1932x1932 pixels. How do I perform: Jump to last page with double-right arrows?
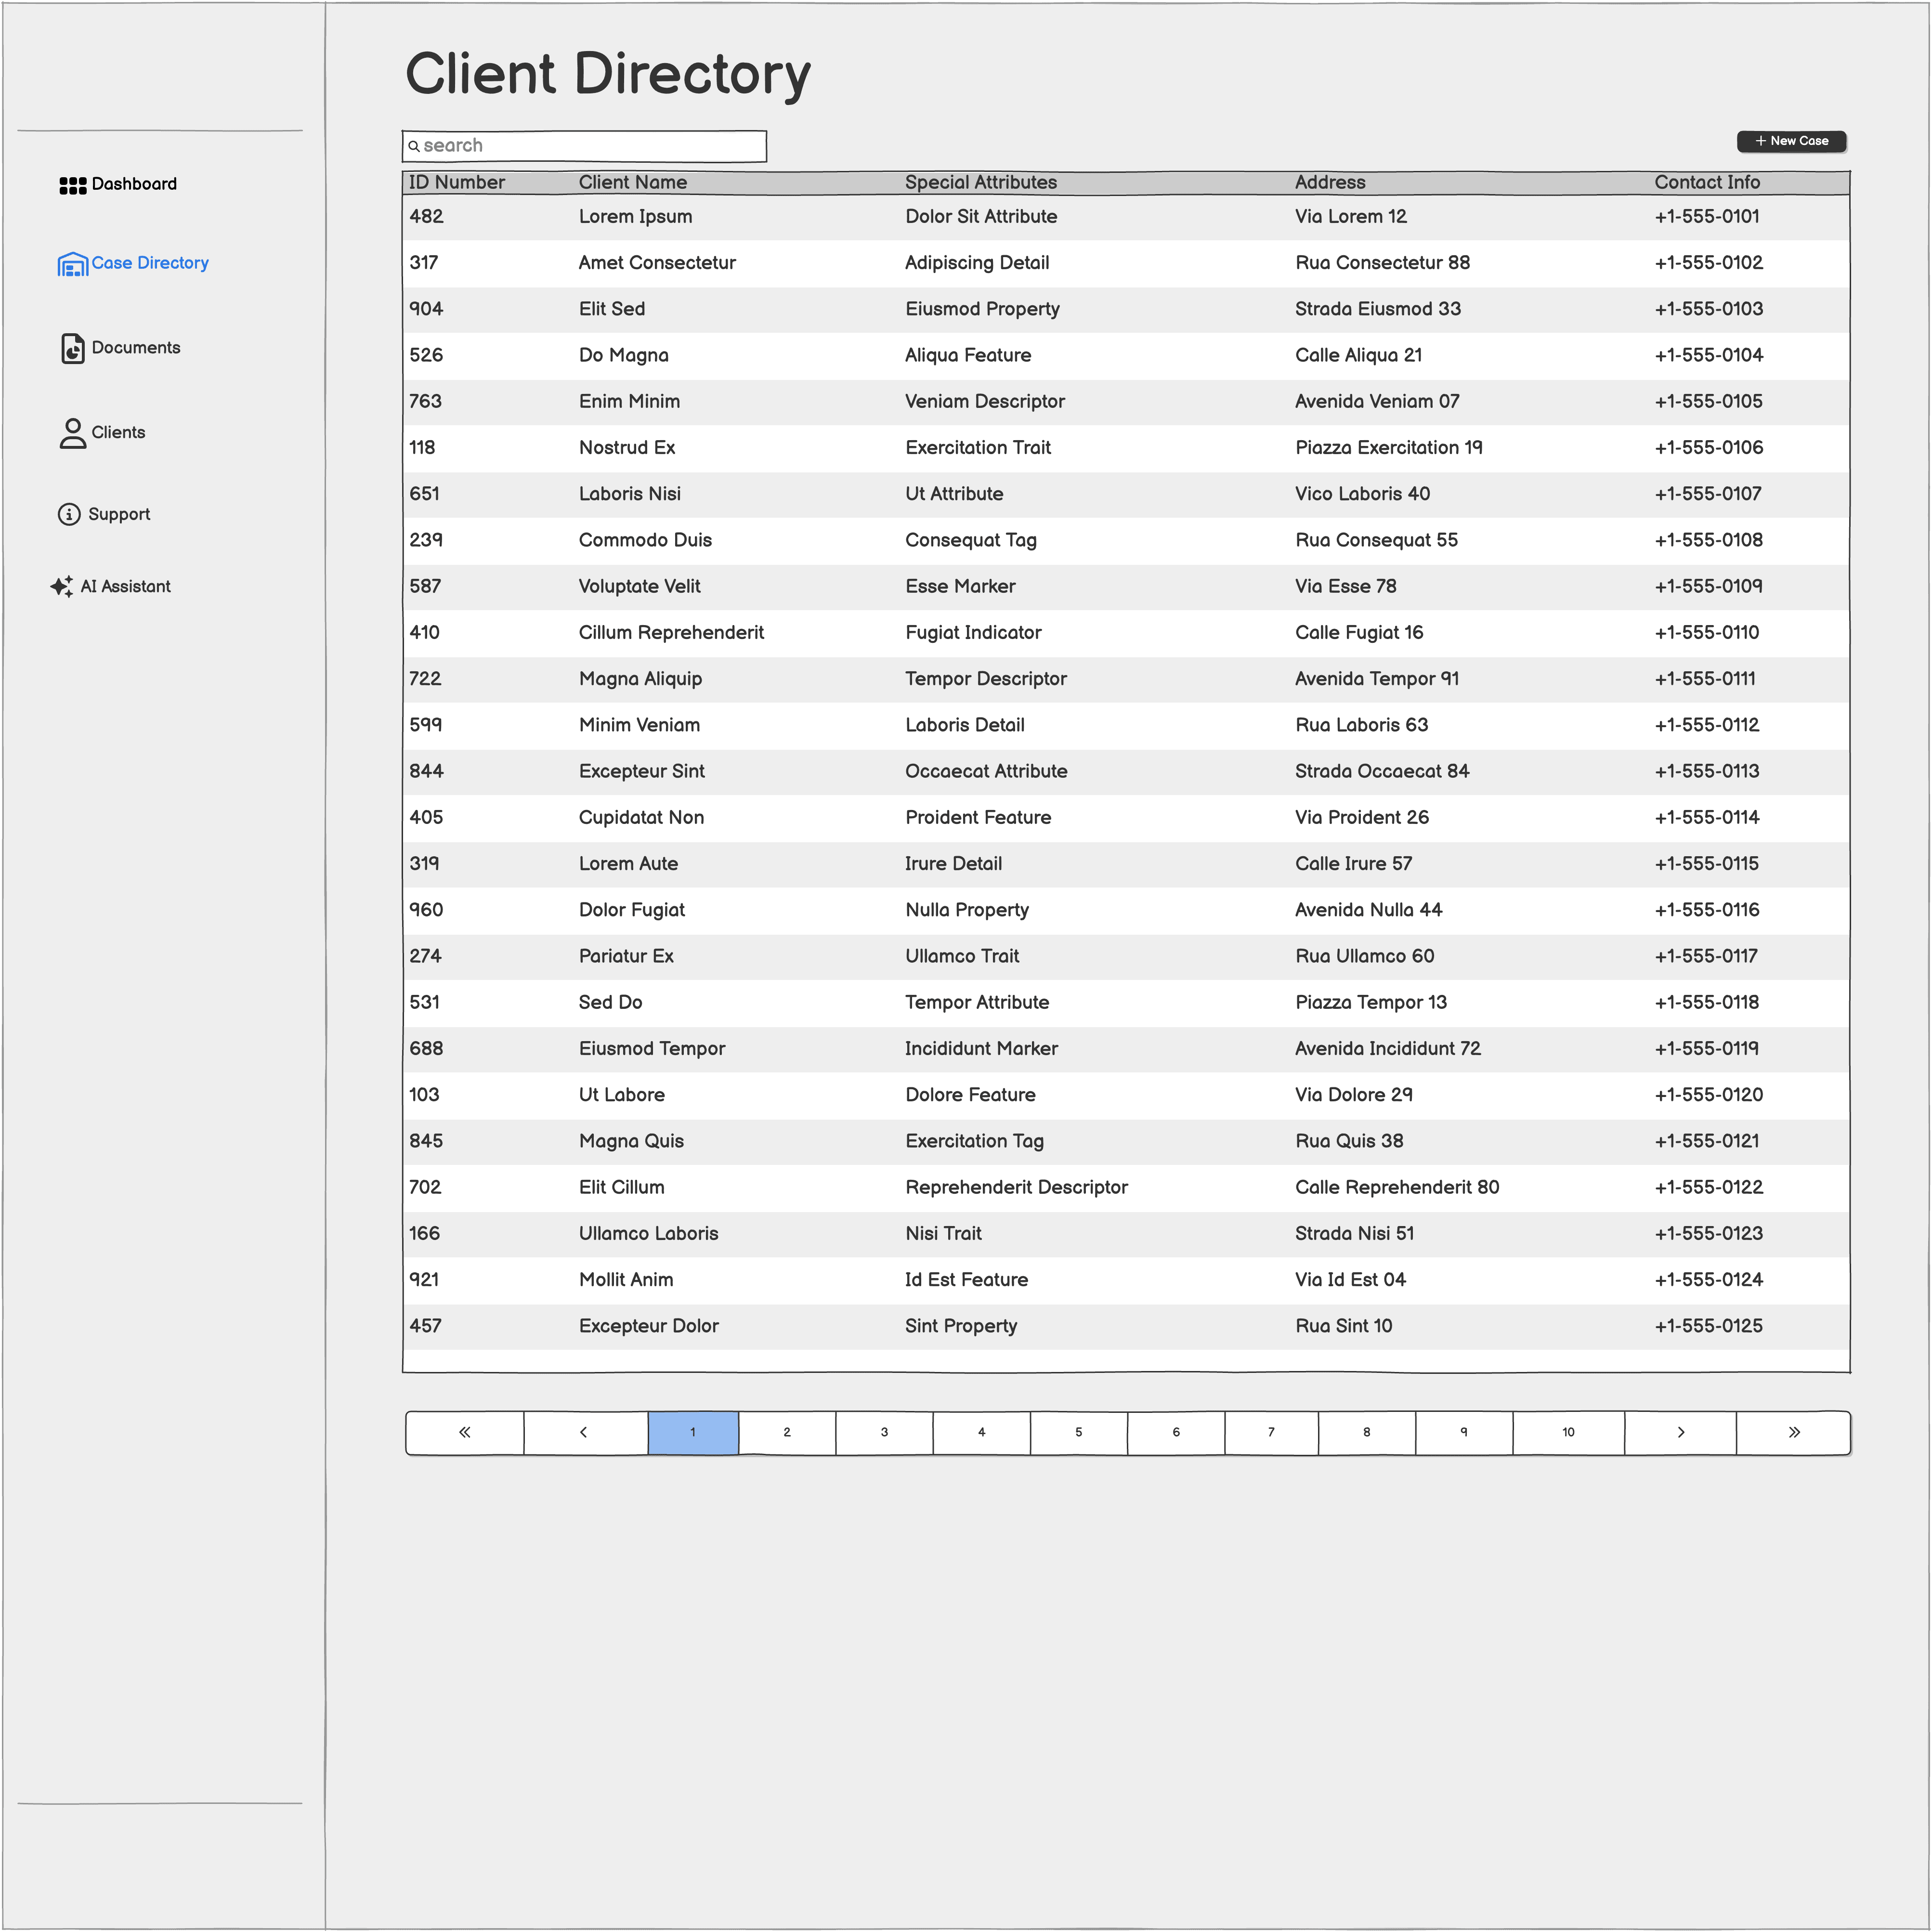(x=1793, y=1432)
